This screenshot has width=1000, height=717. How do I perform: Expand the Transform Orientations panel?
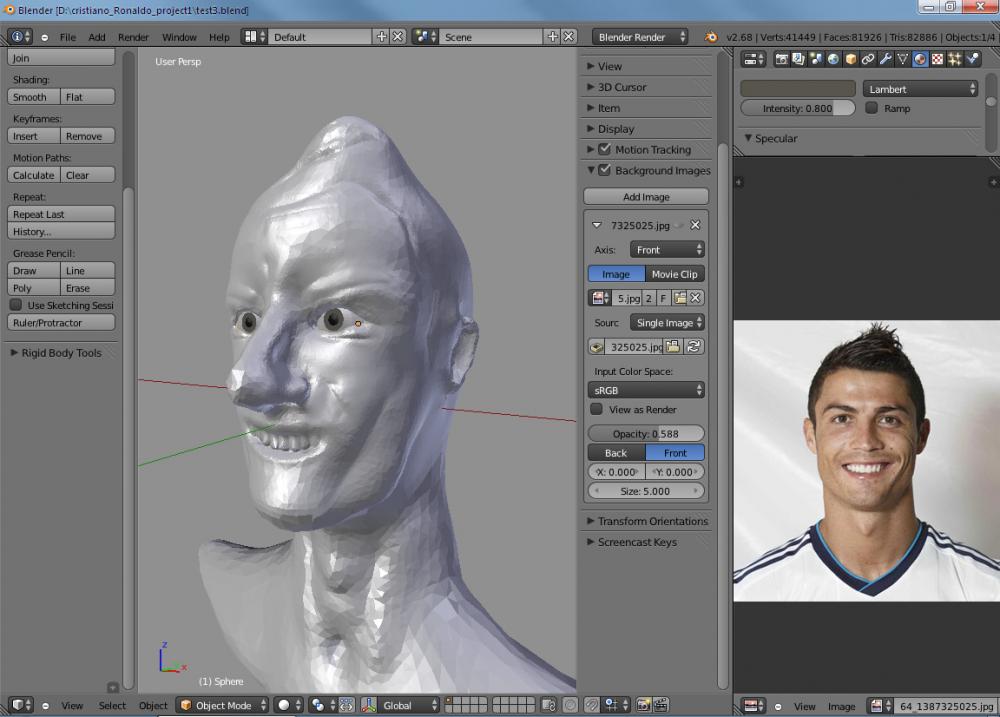click(646, 521)
